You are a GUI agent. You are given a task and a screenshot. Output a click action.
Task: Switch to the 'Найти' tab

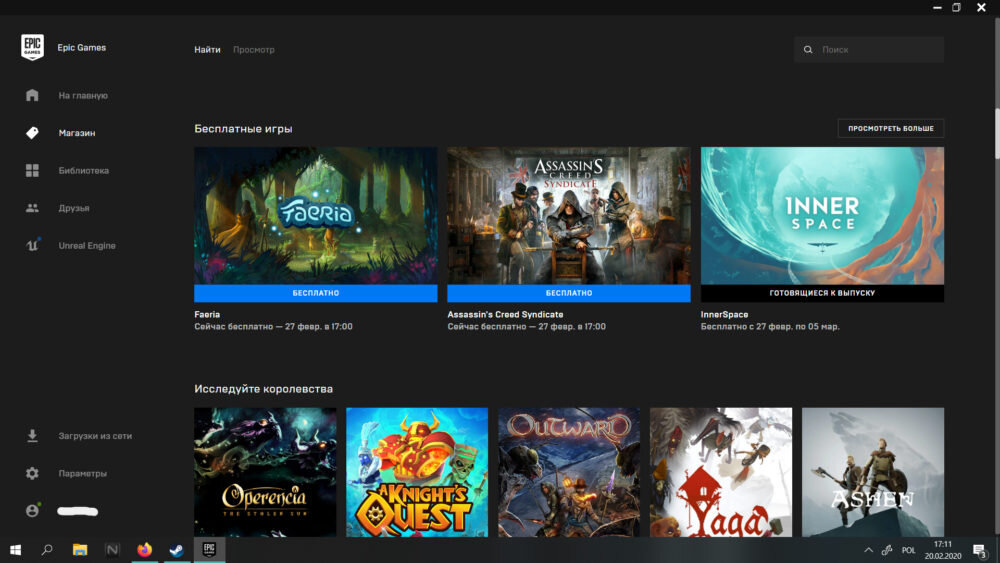[x=207, y=50]
